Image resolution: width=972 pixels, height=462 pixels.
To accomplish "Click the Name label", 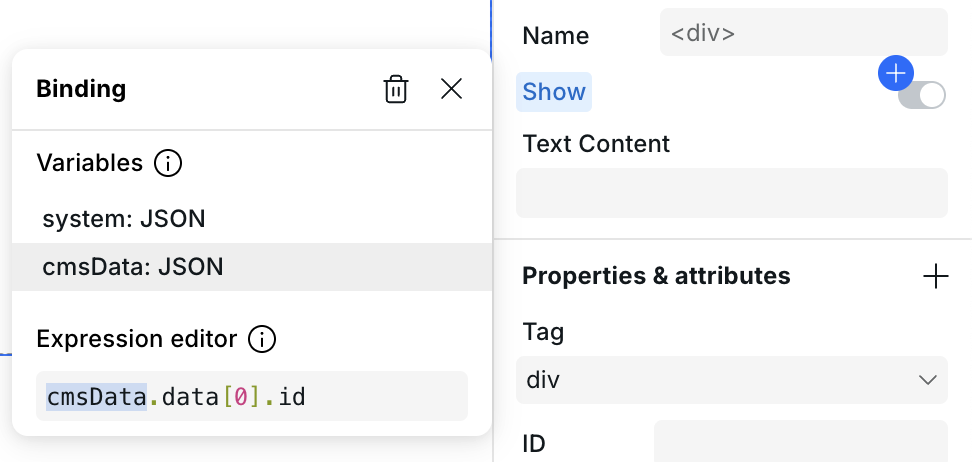I will pyautogui.click(x=555, y=35).
